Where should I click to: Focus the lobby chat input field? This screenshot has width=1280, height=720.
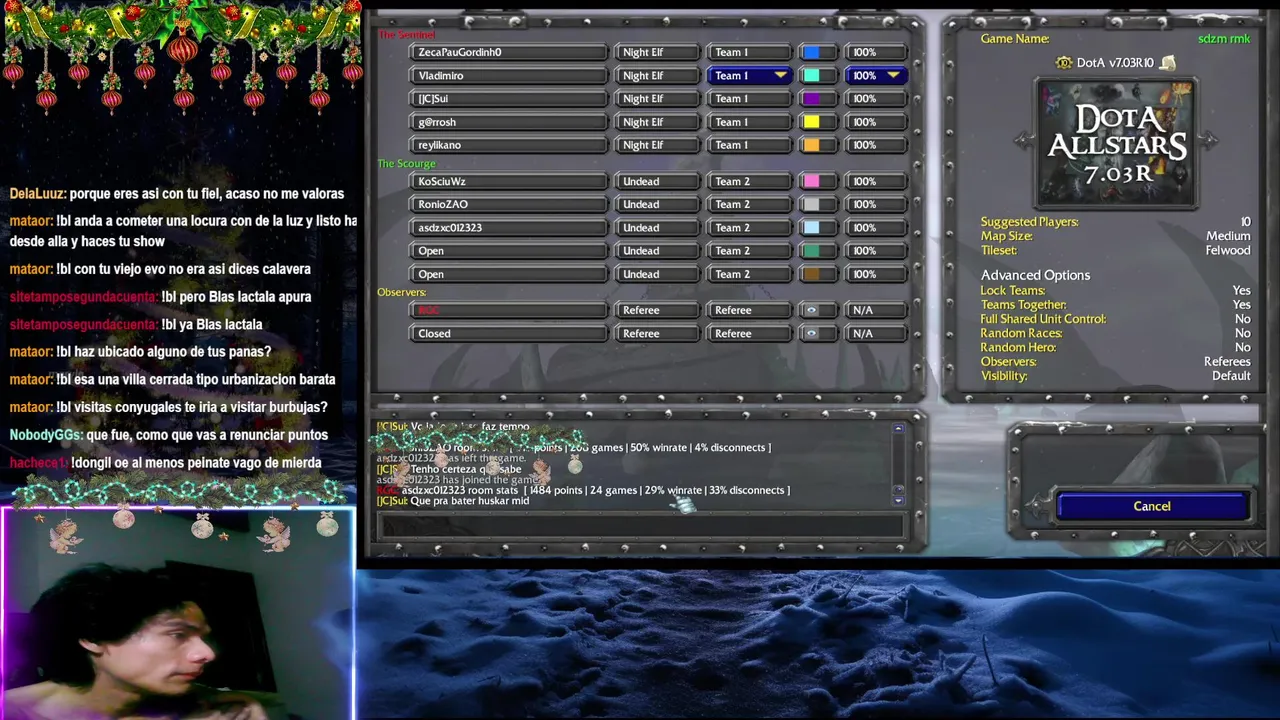(x=640, y=525)
